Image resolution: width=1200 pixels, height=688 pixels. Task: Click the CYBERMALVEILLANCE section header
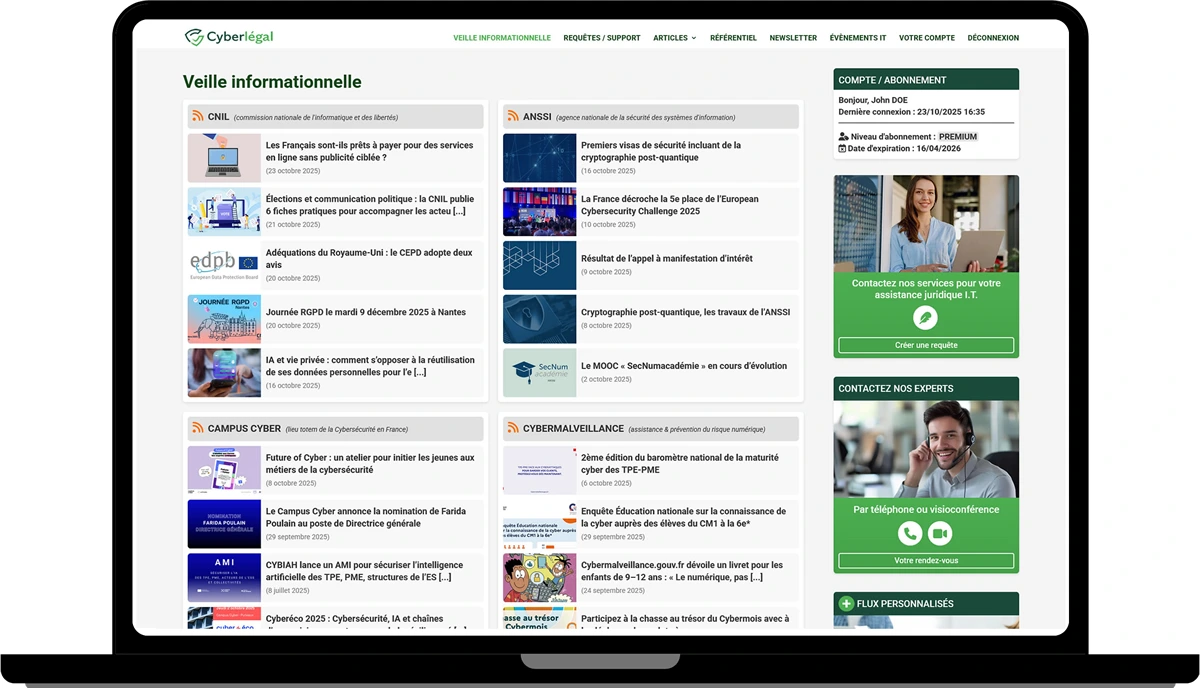(x=651, y=428)
